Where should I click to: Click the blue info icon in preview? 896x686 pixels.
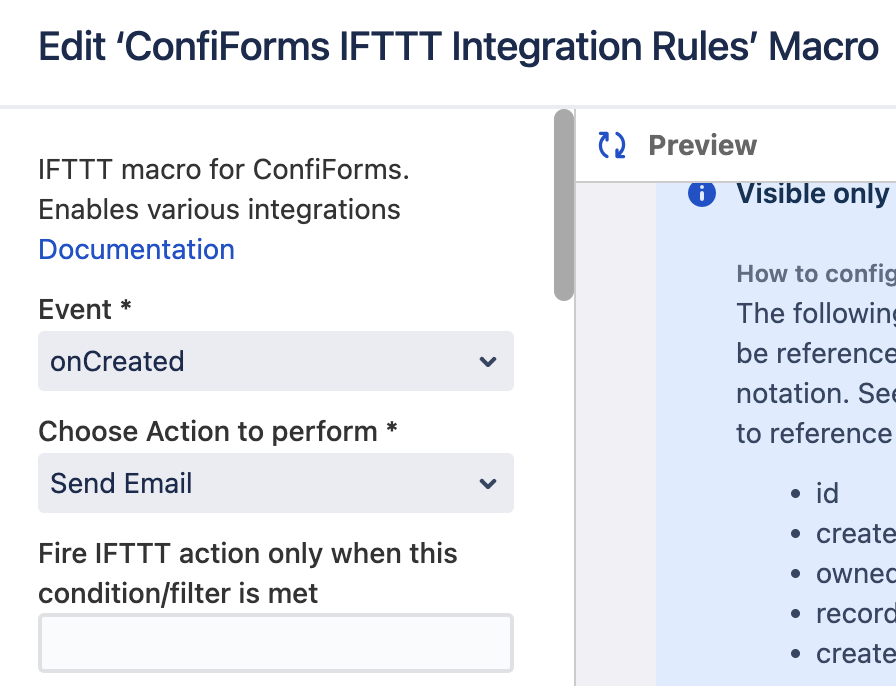[702, 194]
